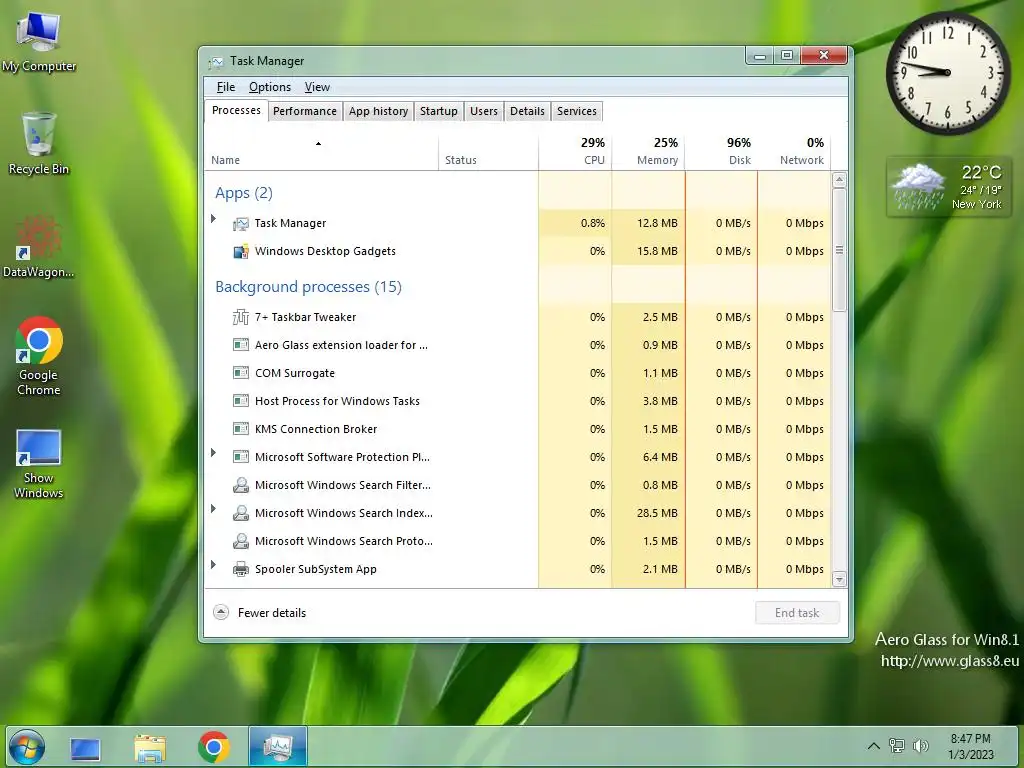This screenshot has height=768, width=1024.
Task: Select the Recycle Bin desktop icon
Action: click(x=39, y=144)
